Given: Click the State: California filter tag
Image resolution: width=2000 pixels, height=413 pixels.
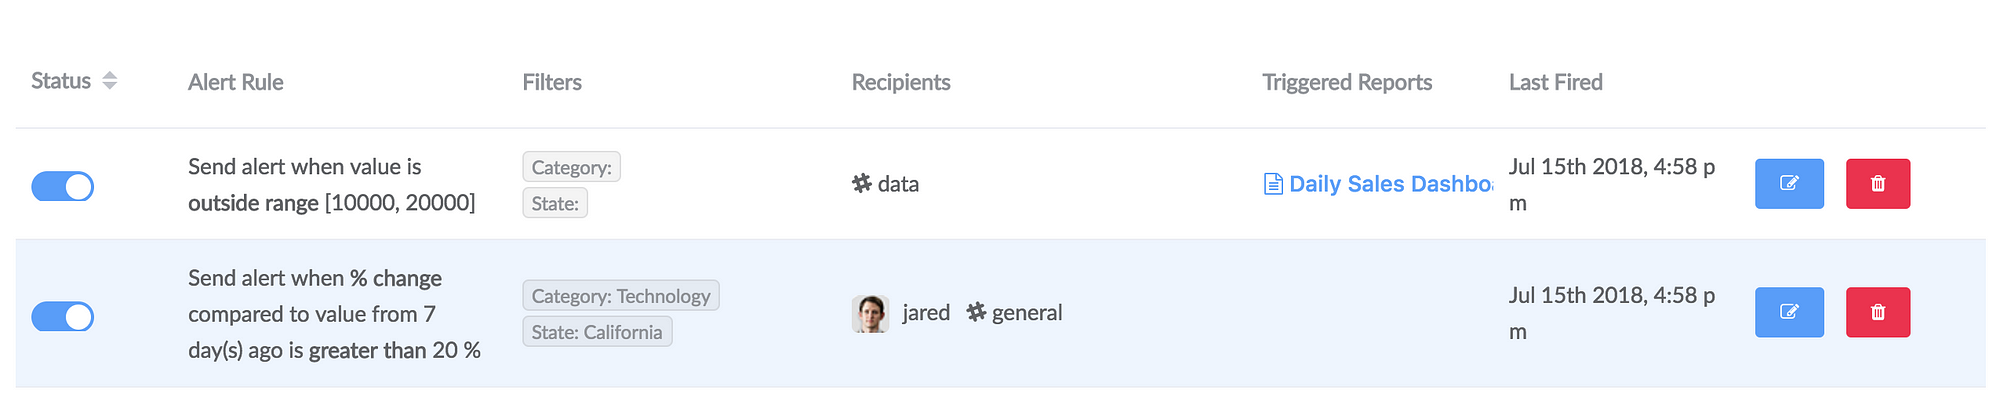Looking at the screenshot, I should (x=597, y=332).
